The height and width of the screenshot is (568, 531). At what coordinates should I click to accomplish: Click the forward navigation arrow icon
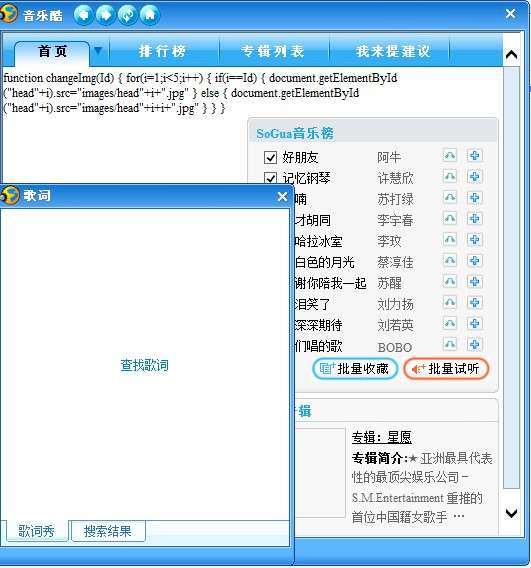(x=105, y=15)
